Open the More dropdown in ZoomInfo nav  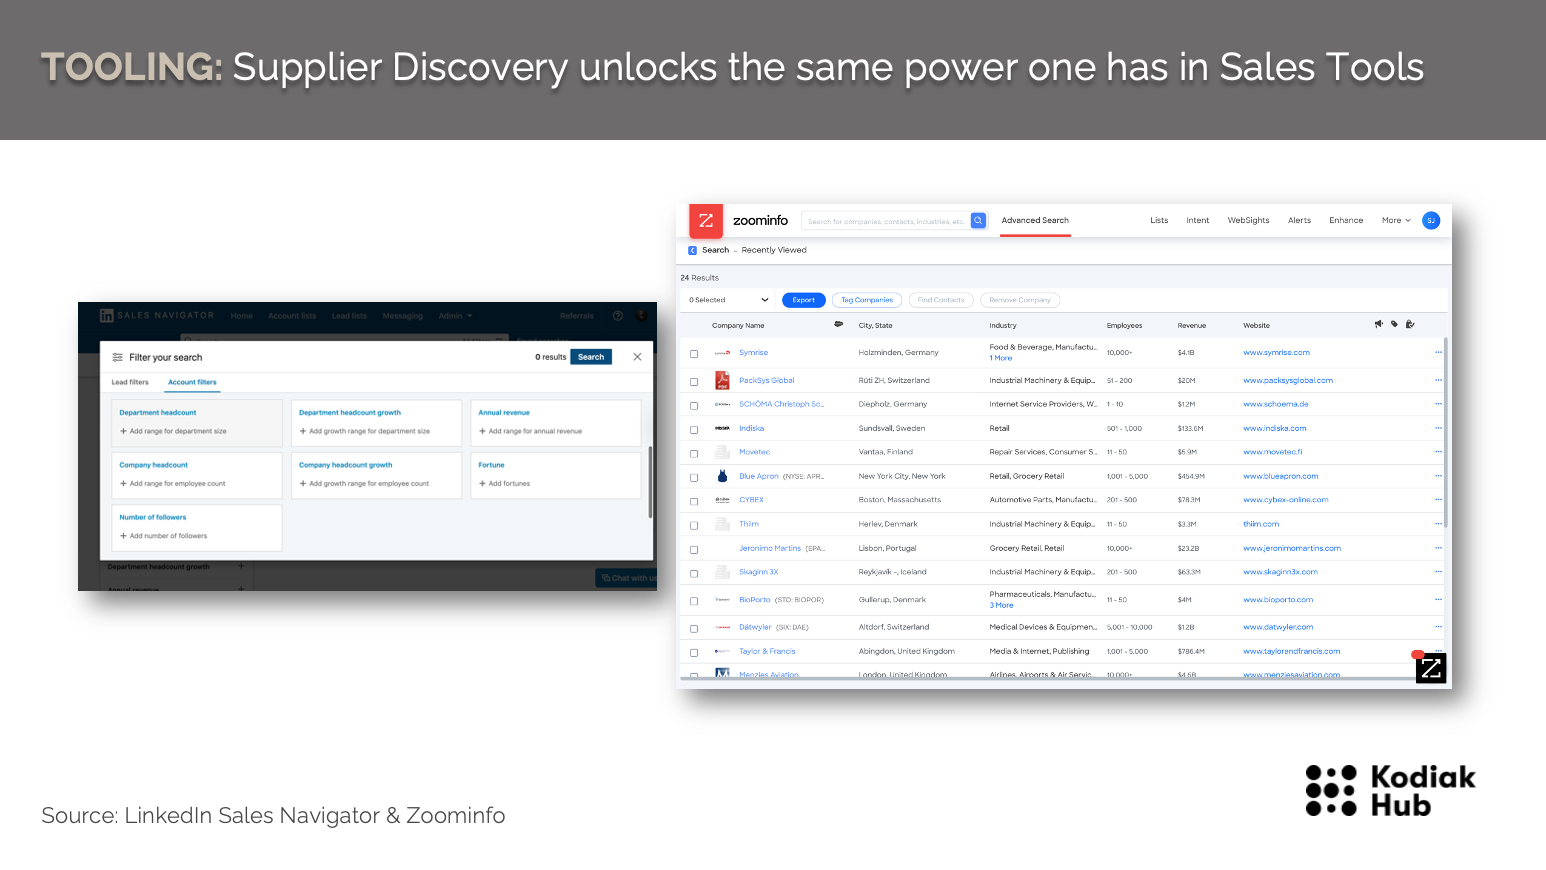(1396, 220)
